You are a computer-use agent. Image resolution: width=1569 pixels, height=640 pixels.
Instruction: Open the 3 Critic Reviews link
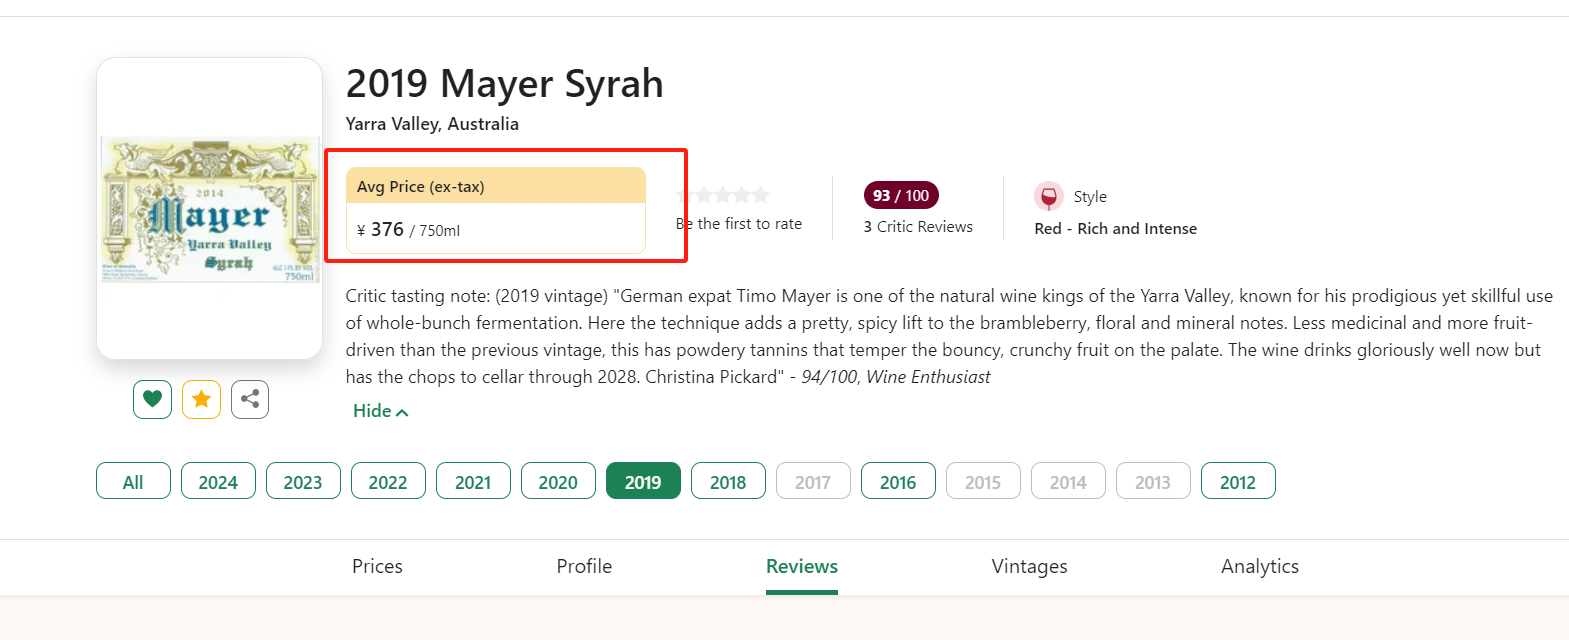pos(918,227)
